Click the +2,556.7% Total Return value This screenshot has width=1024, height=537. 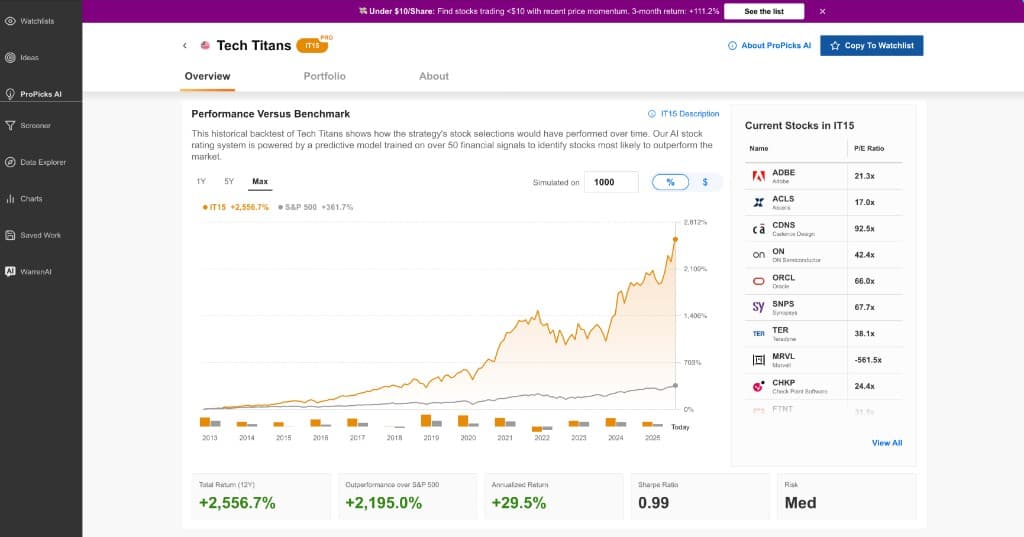click(x=237, y=503)
